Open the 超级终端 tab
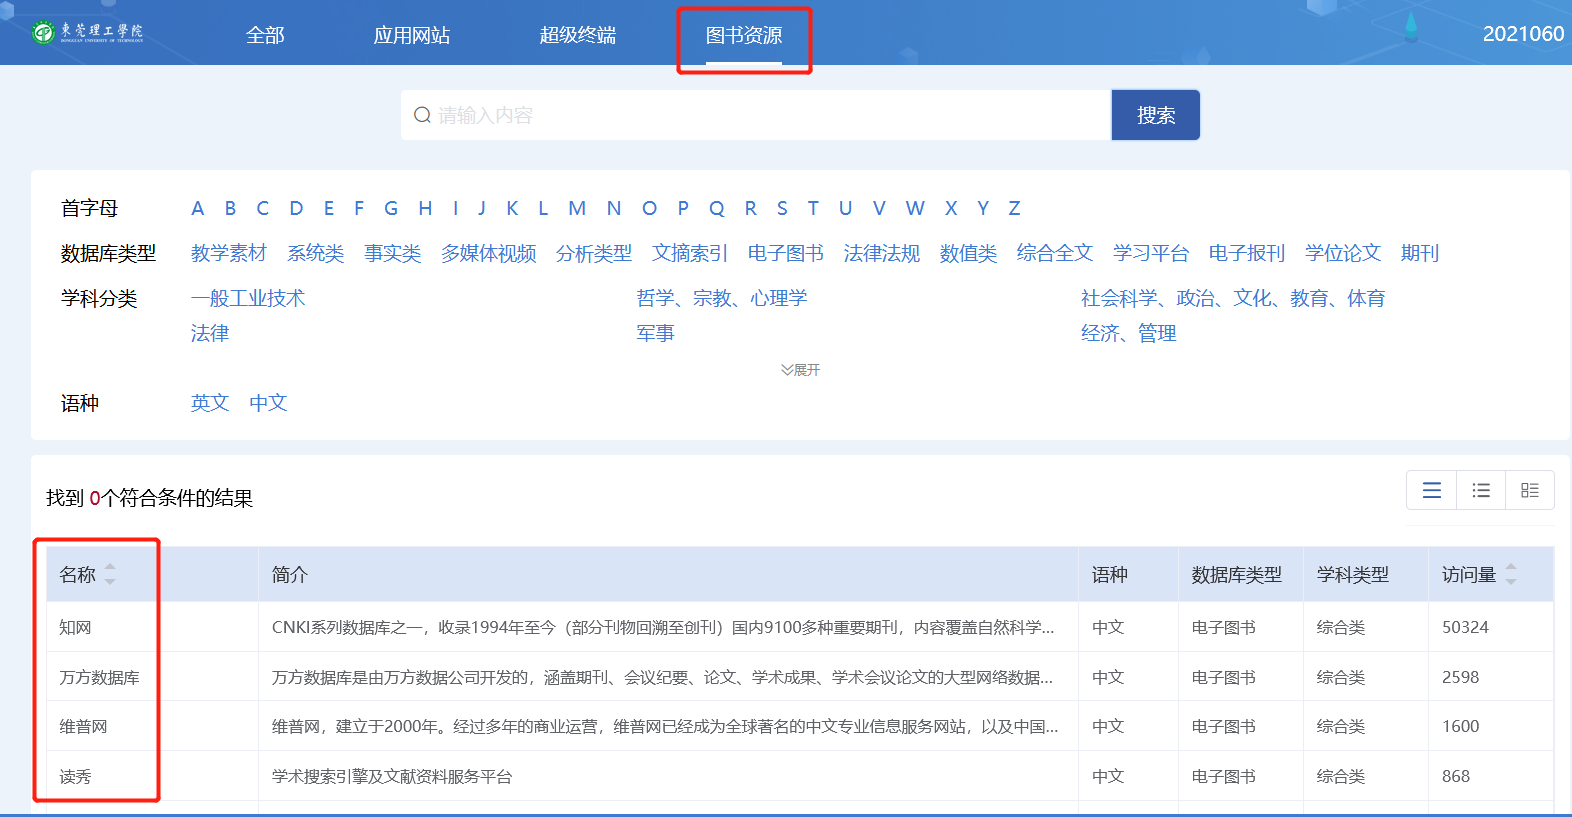Screen dimensions: 1572x817 point(578,35)
